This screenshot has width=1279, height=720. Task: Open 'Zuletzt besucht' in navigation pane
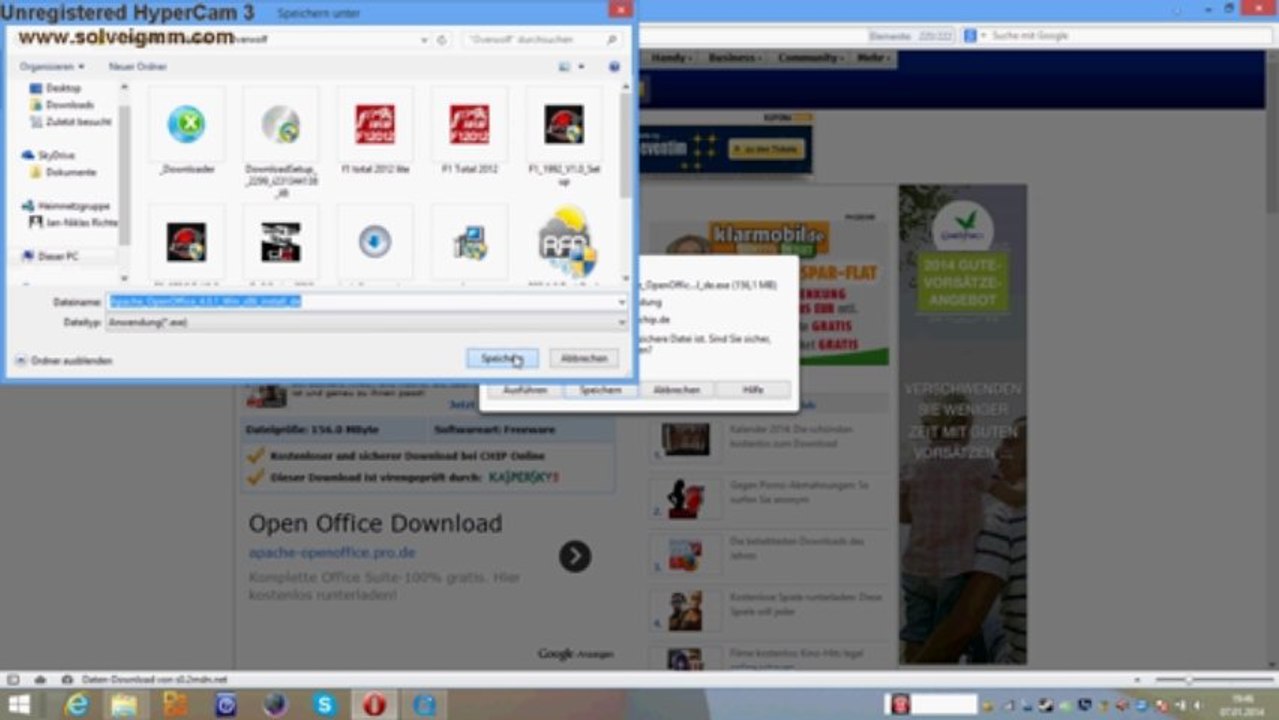(x=76, y=121)
